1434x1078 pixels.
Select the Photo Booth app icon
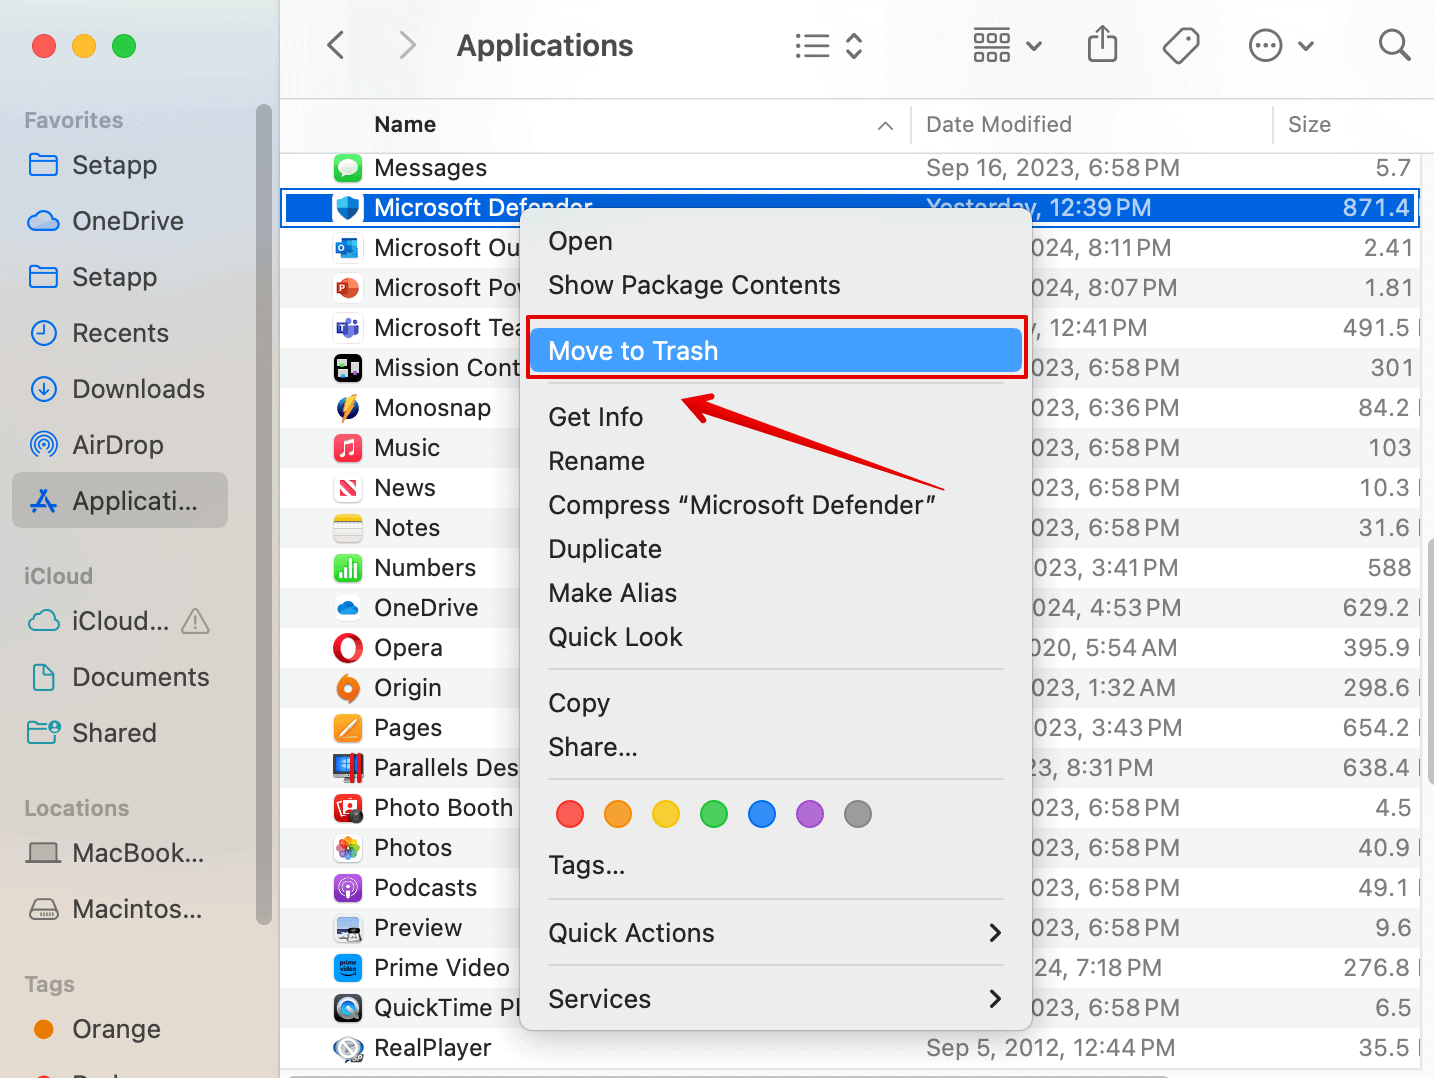pyautogui.click(x=348, y=808)
